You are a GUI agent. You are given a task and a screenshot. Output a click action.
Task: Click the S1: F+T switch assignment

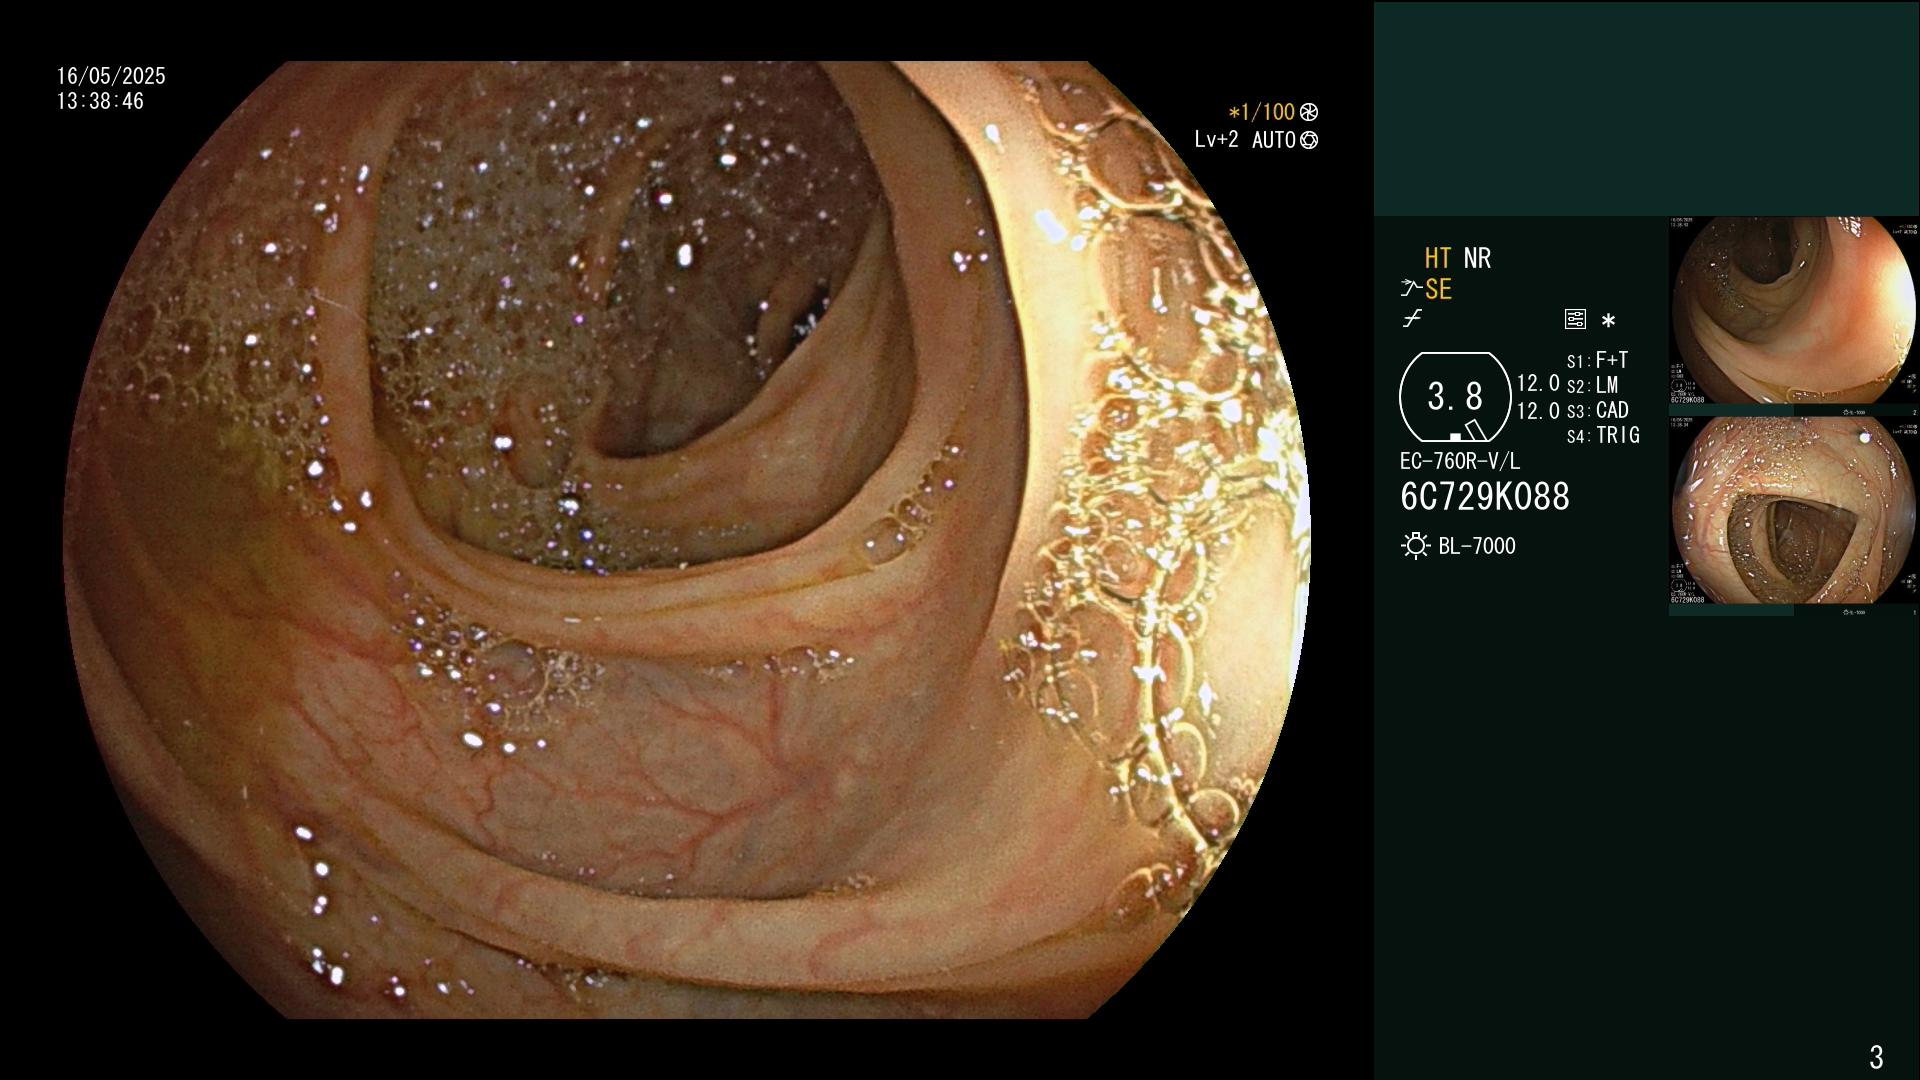coord(1598,360)
